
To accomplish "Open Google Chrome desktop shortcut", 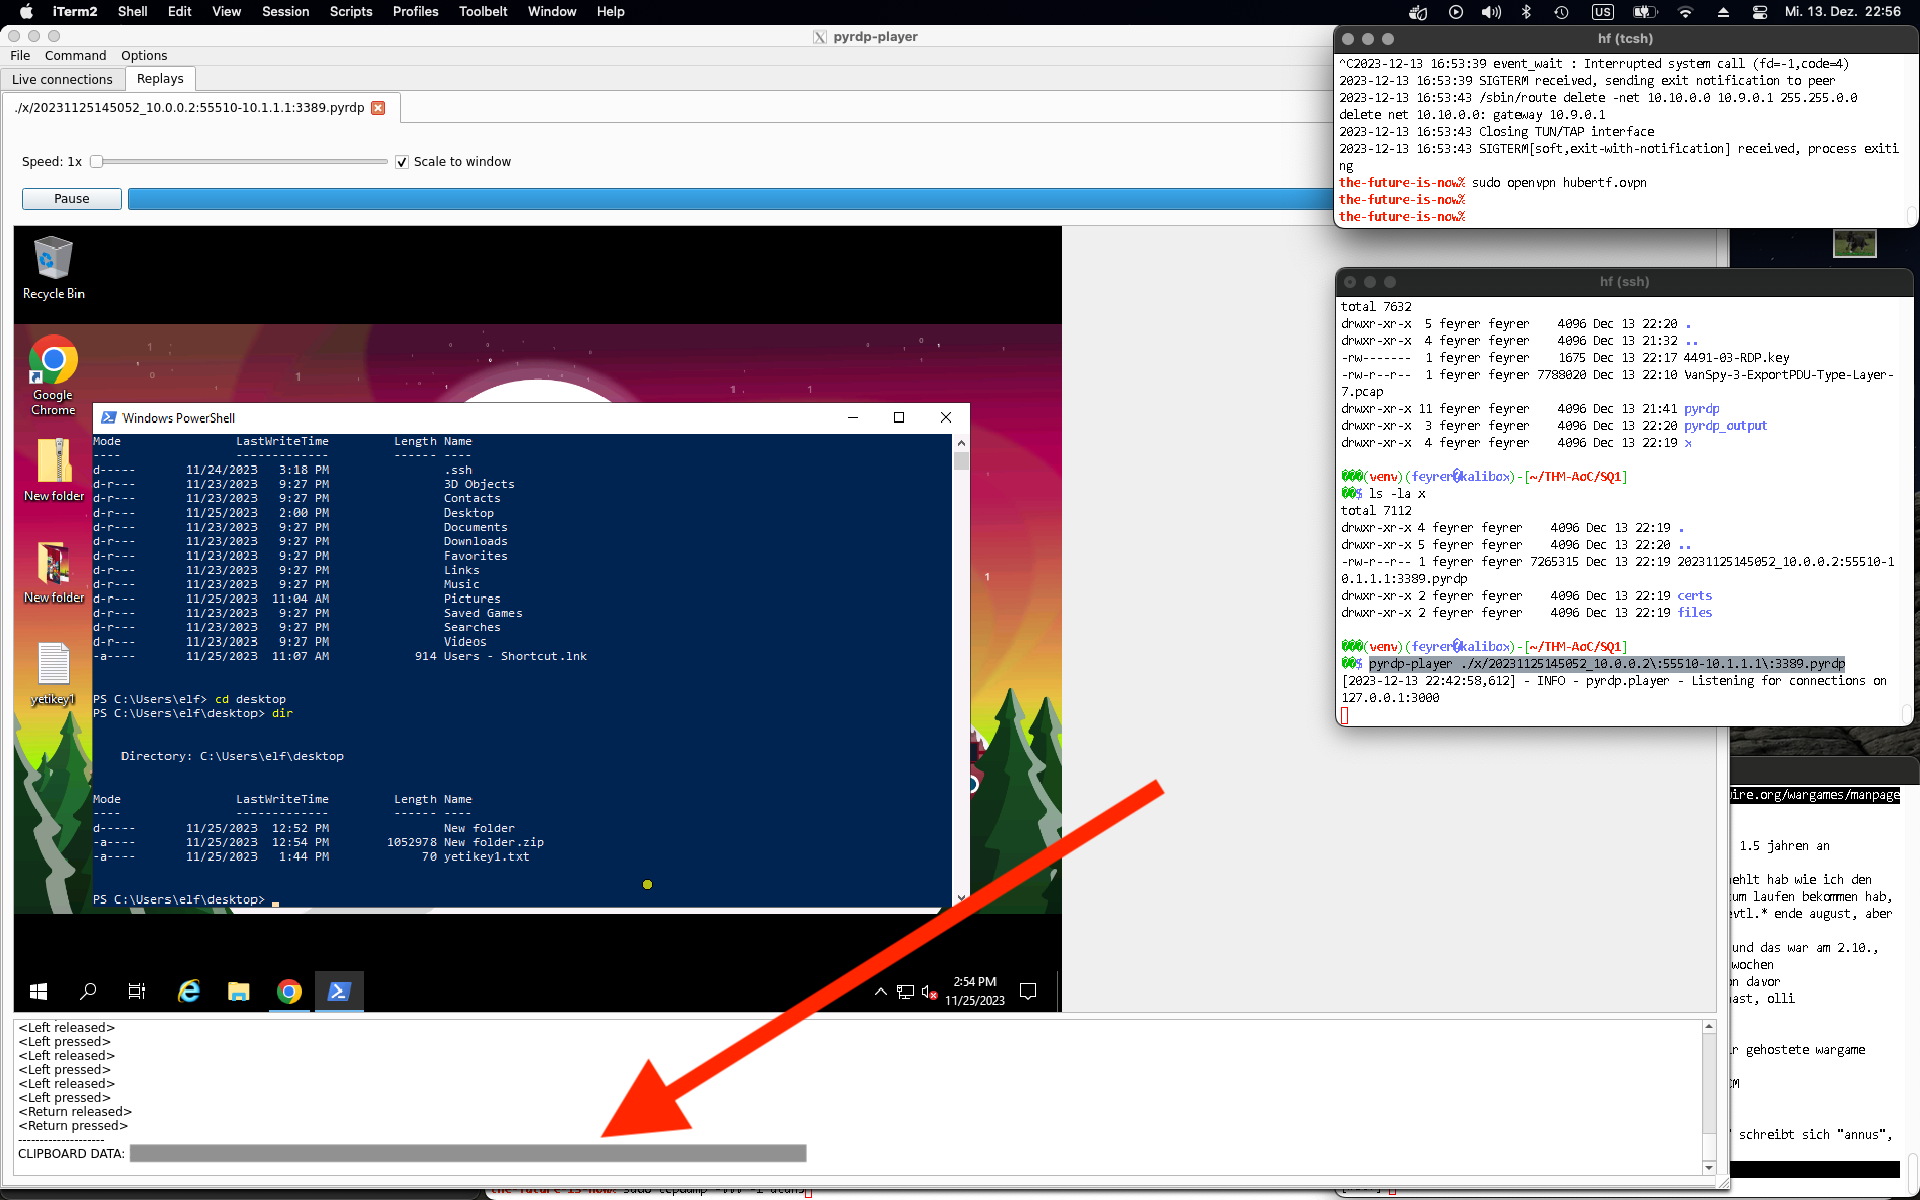I will [x=53, y=375].
